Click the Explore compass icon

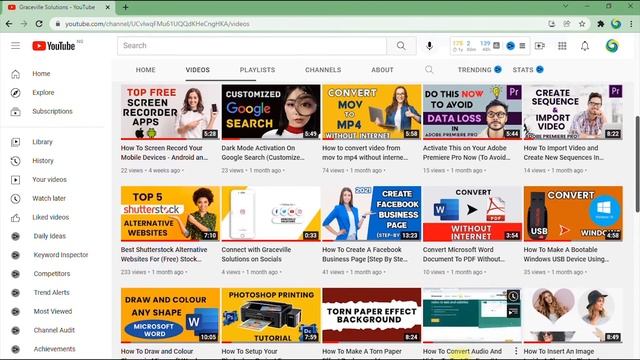pos(16,93)
